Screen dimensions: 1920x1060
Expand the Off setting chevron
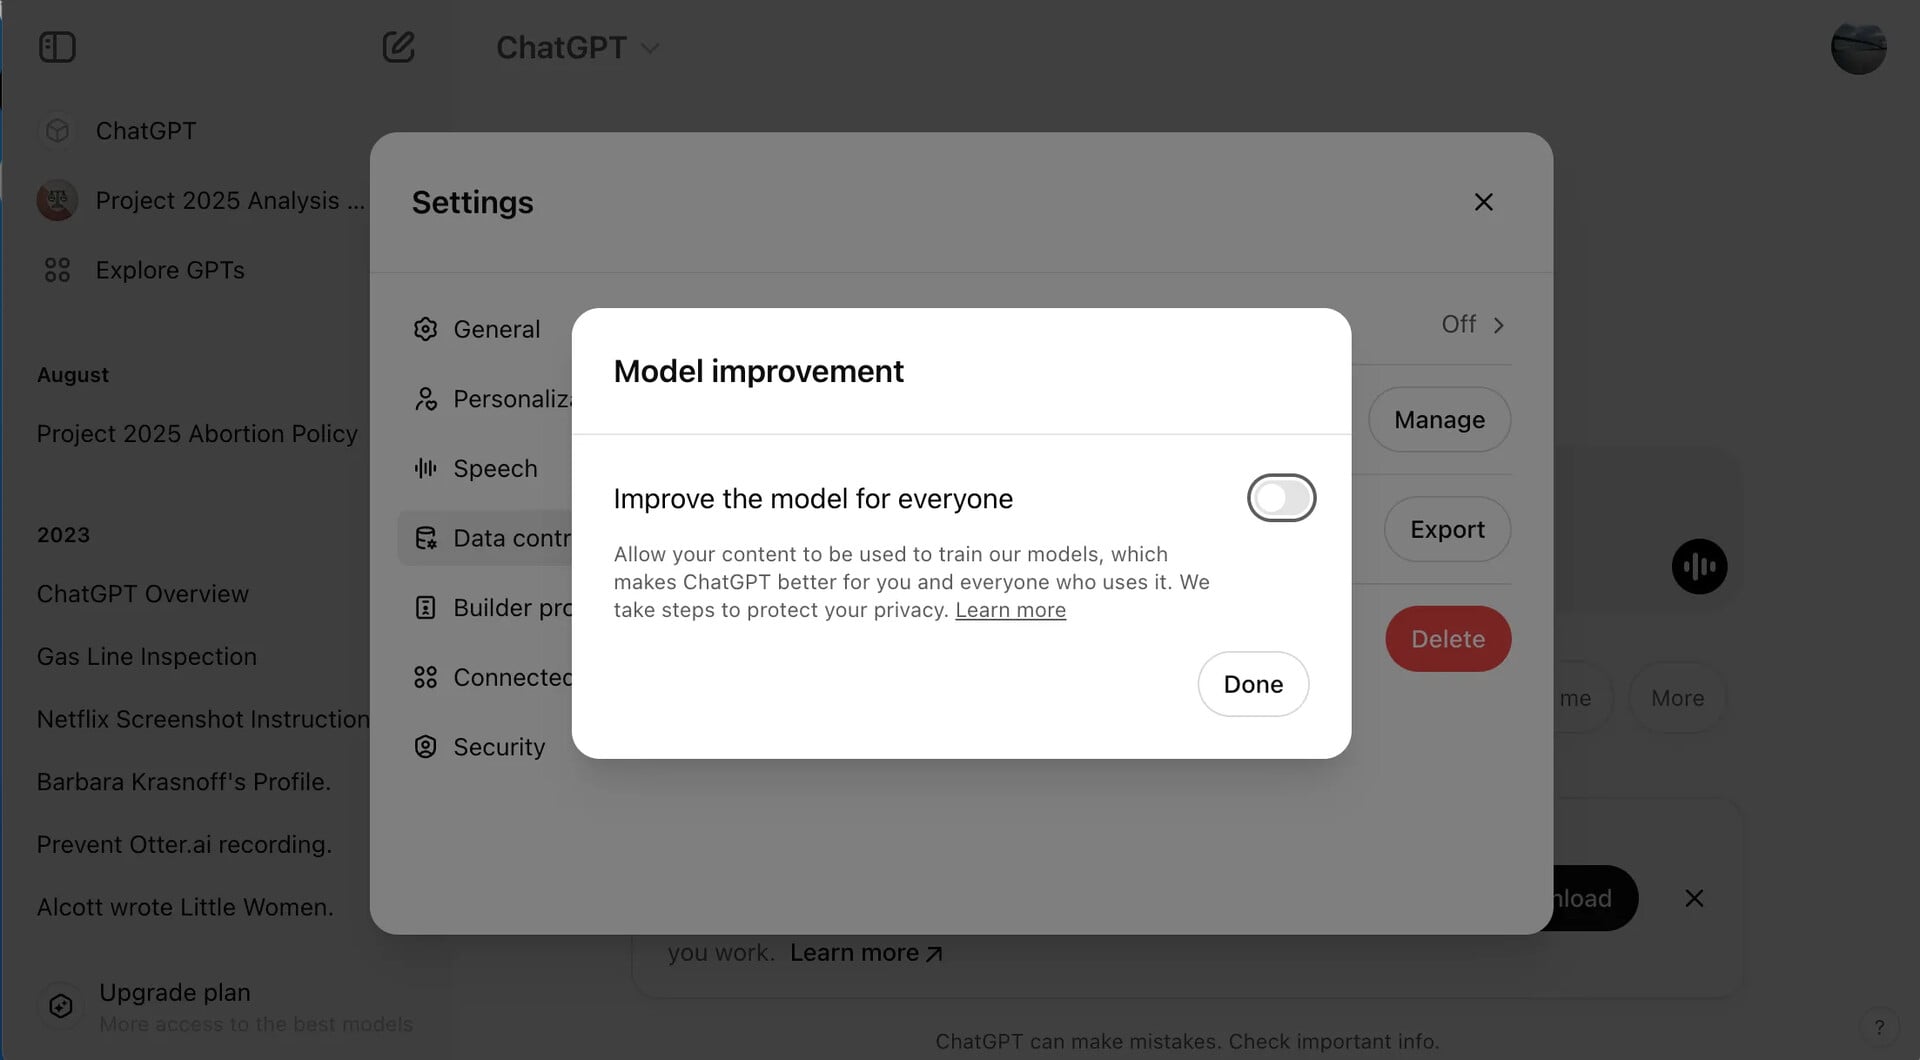pyautogui.click(x=1497, y=325)
